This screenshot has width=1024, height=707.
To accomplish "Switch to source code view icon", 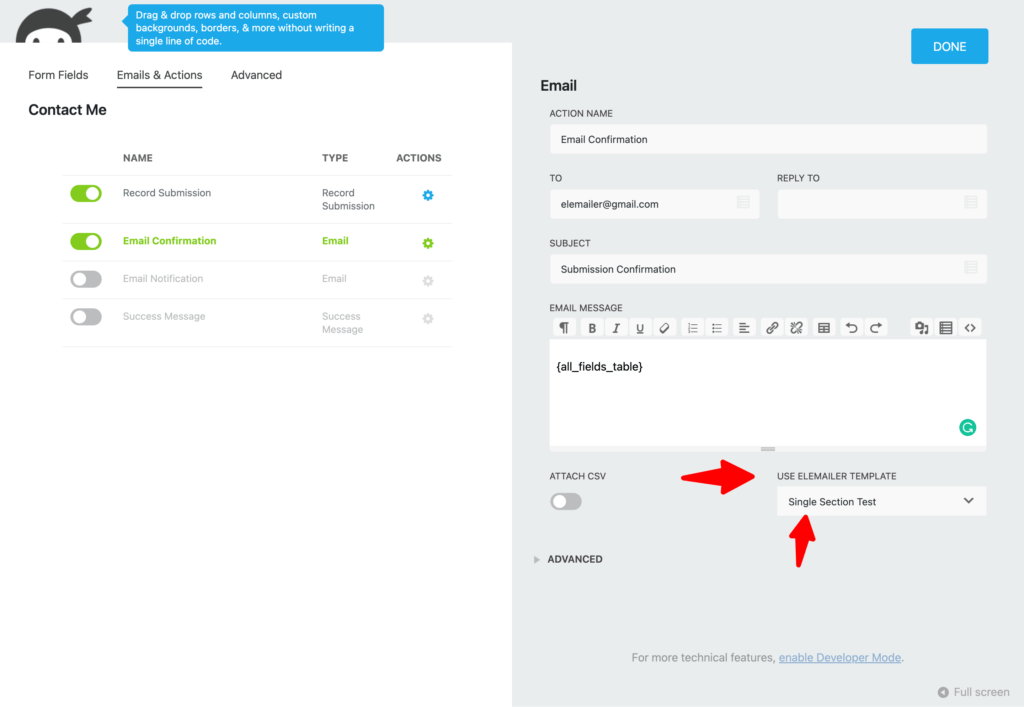I will pyautogui.click(x=970, y=328).
